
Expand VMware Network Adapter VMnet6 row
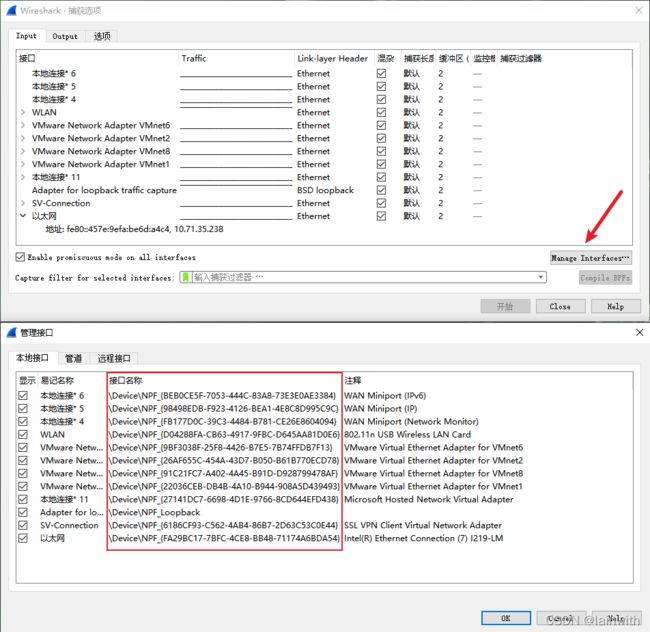click(x=23, y=125)
